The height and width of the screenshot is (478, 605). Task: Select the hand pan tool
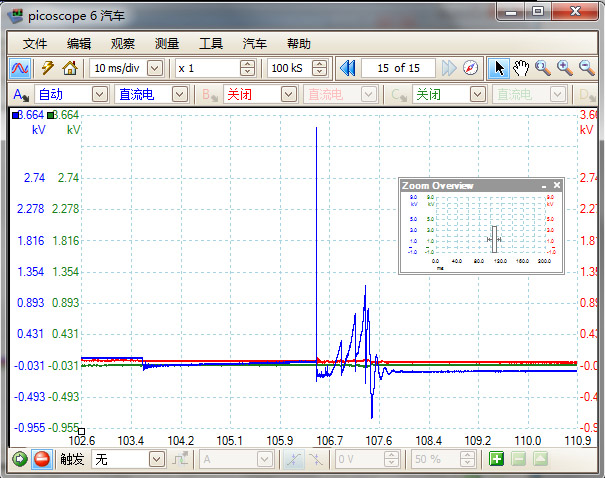pos(521,68)
